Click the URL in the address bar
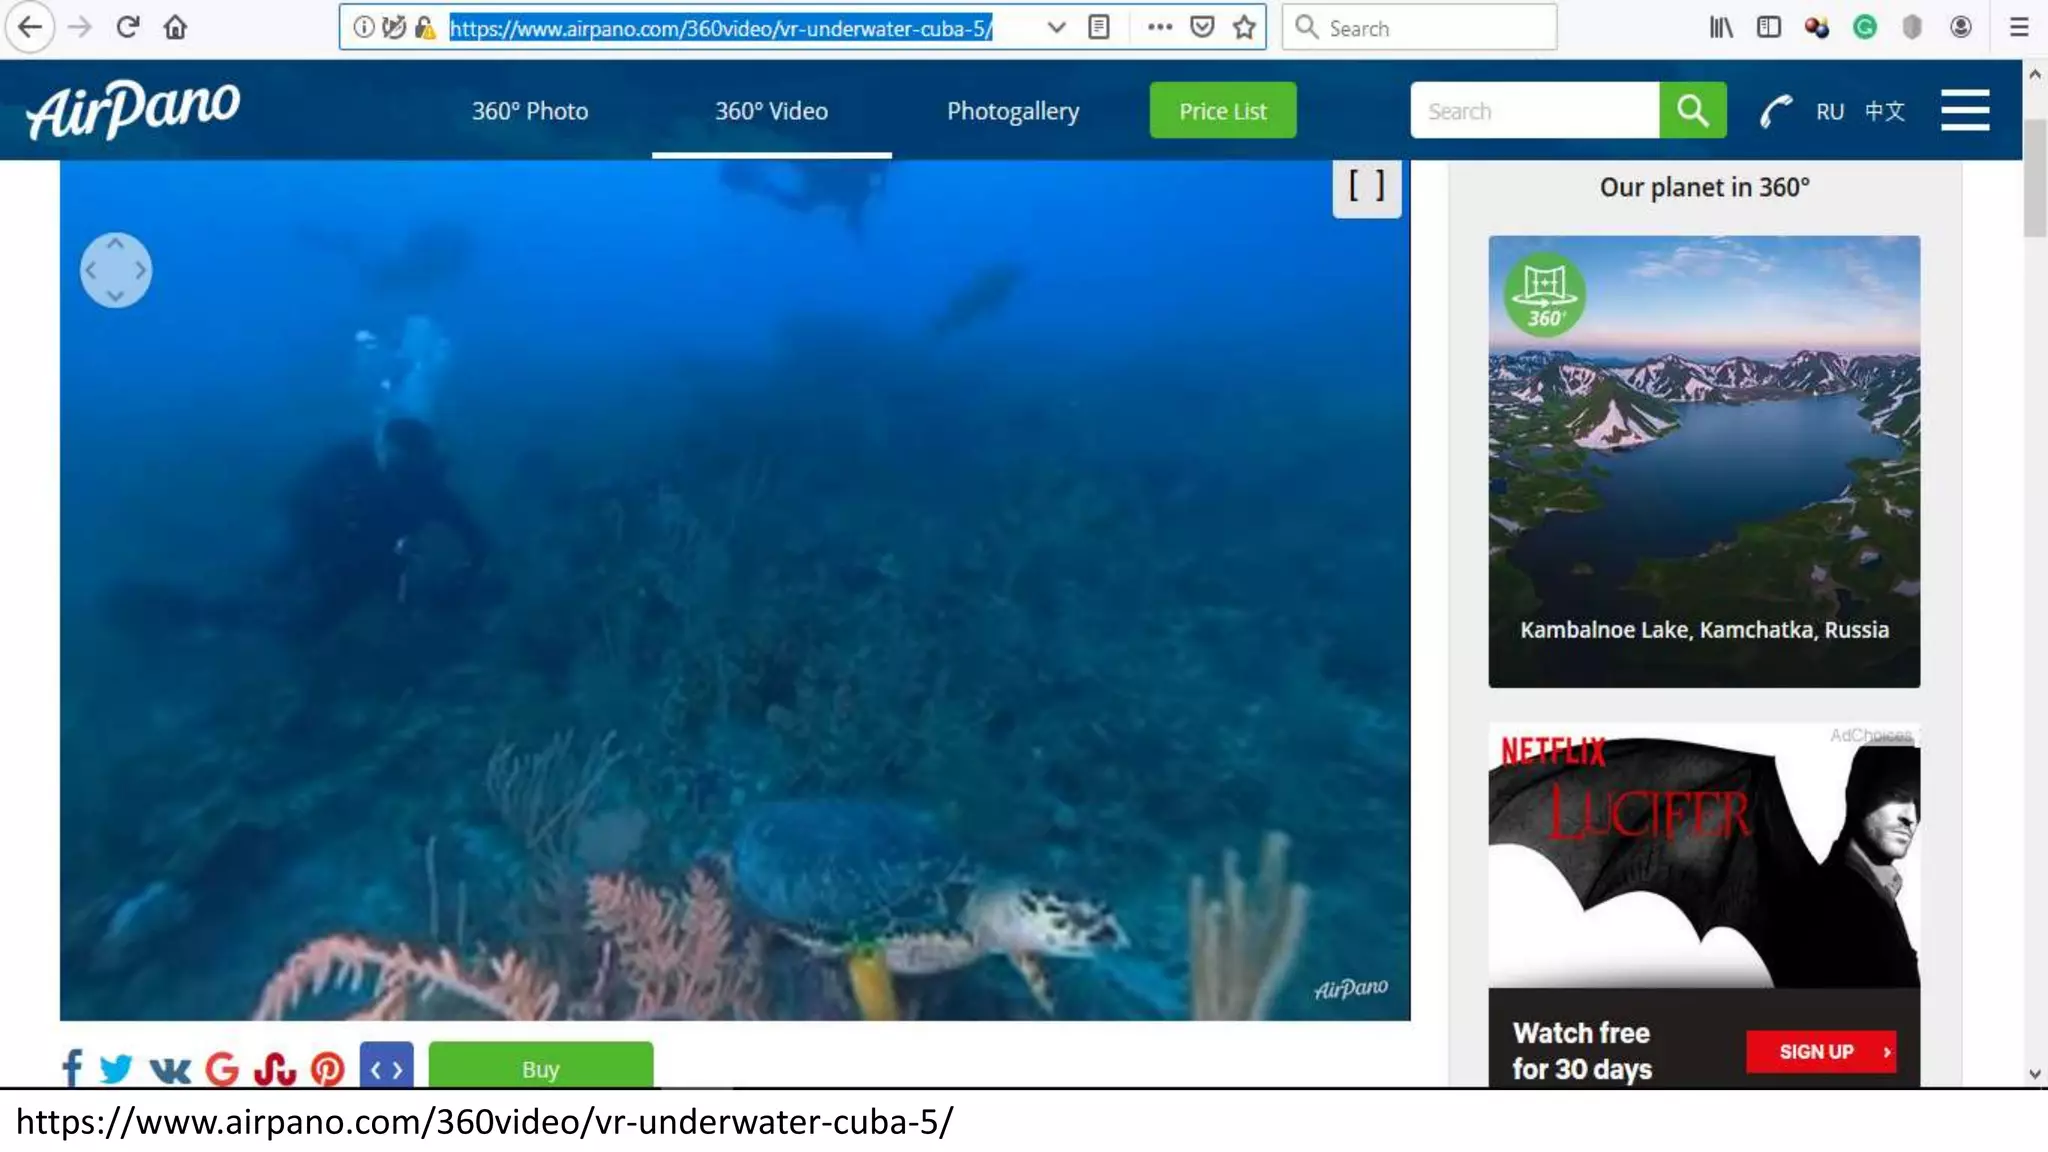Screen dimensions: 2048x1152 click(721, 28)
